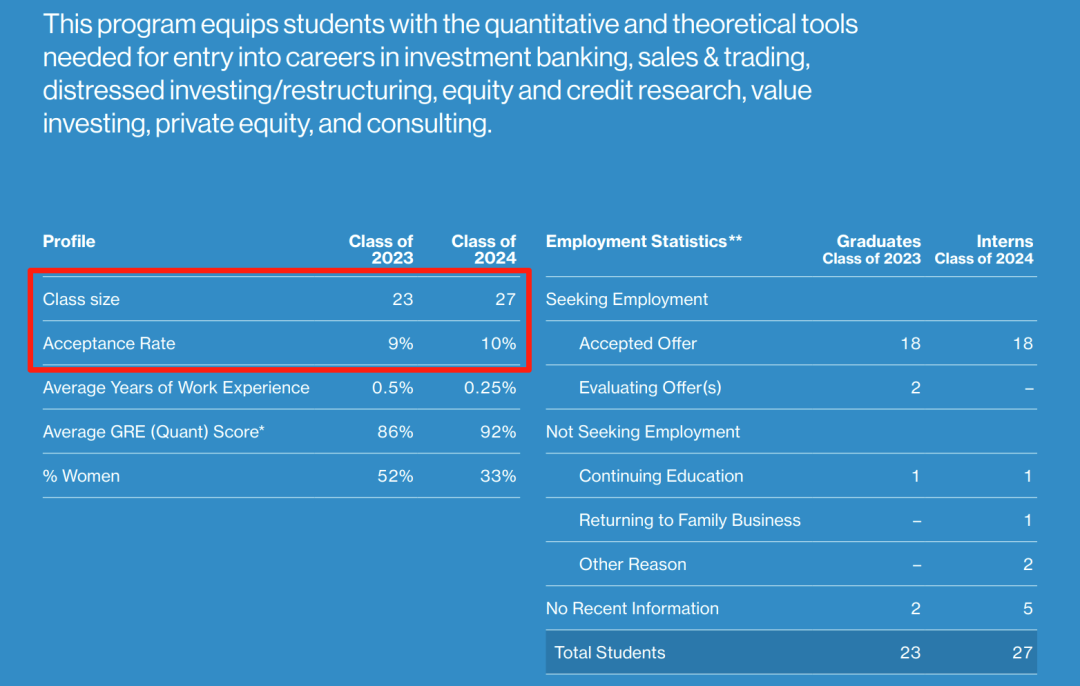Click the Acceptance Rate row label
1080x686 pixels.
(x=109, y=343)
